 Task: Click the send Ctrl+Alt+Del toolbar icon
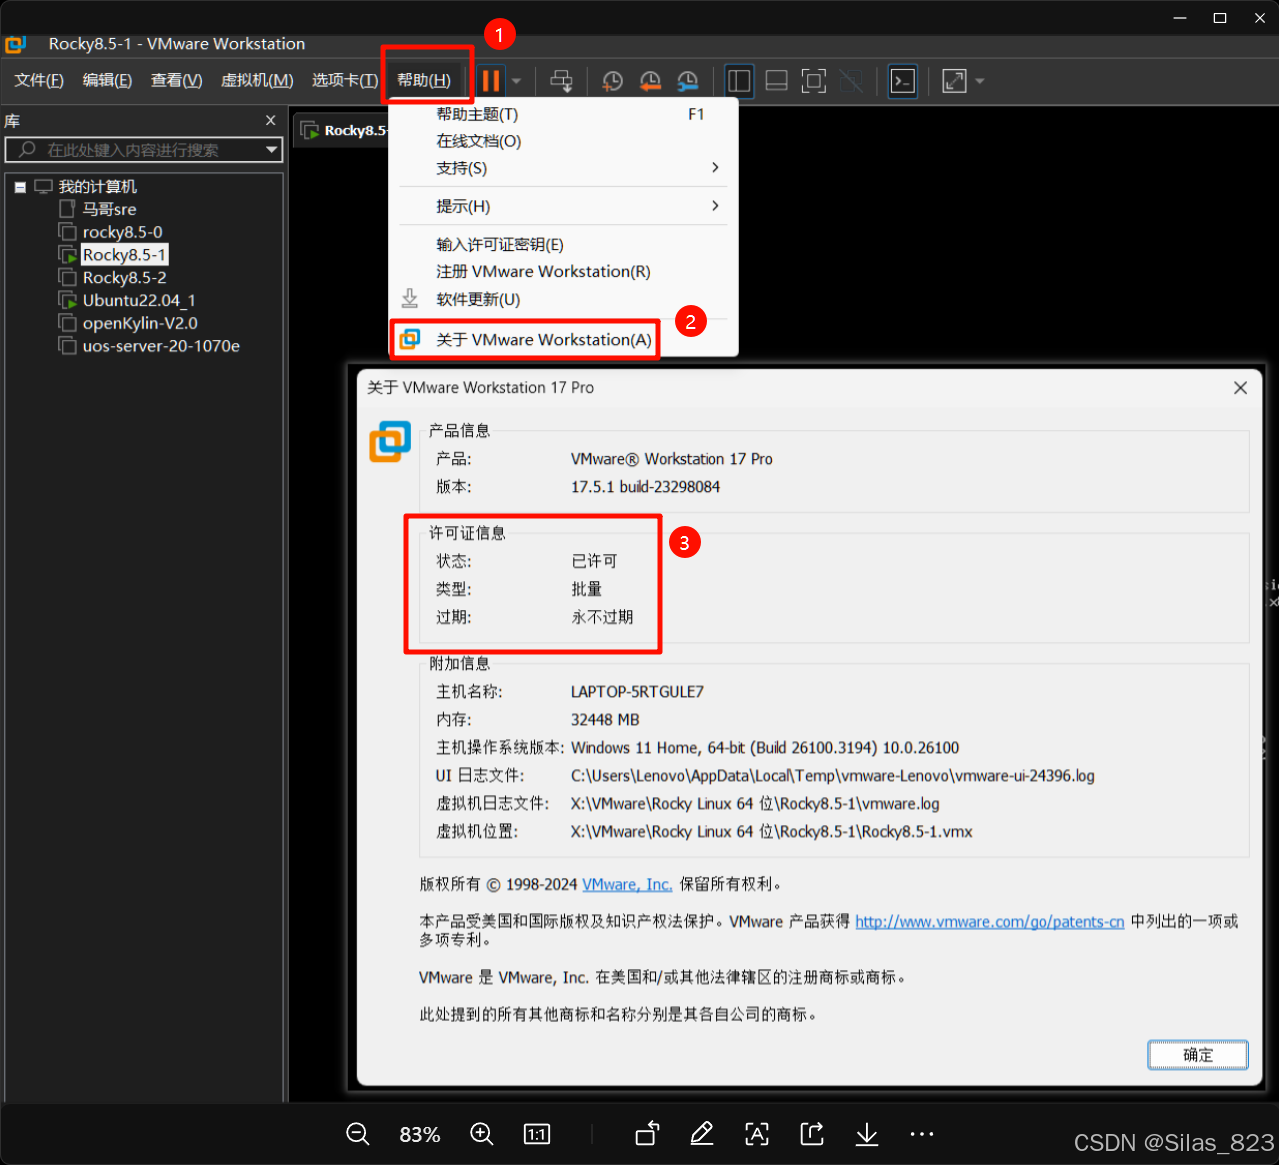tap(562, 81)
